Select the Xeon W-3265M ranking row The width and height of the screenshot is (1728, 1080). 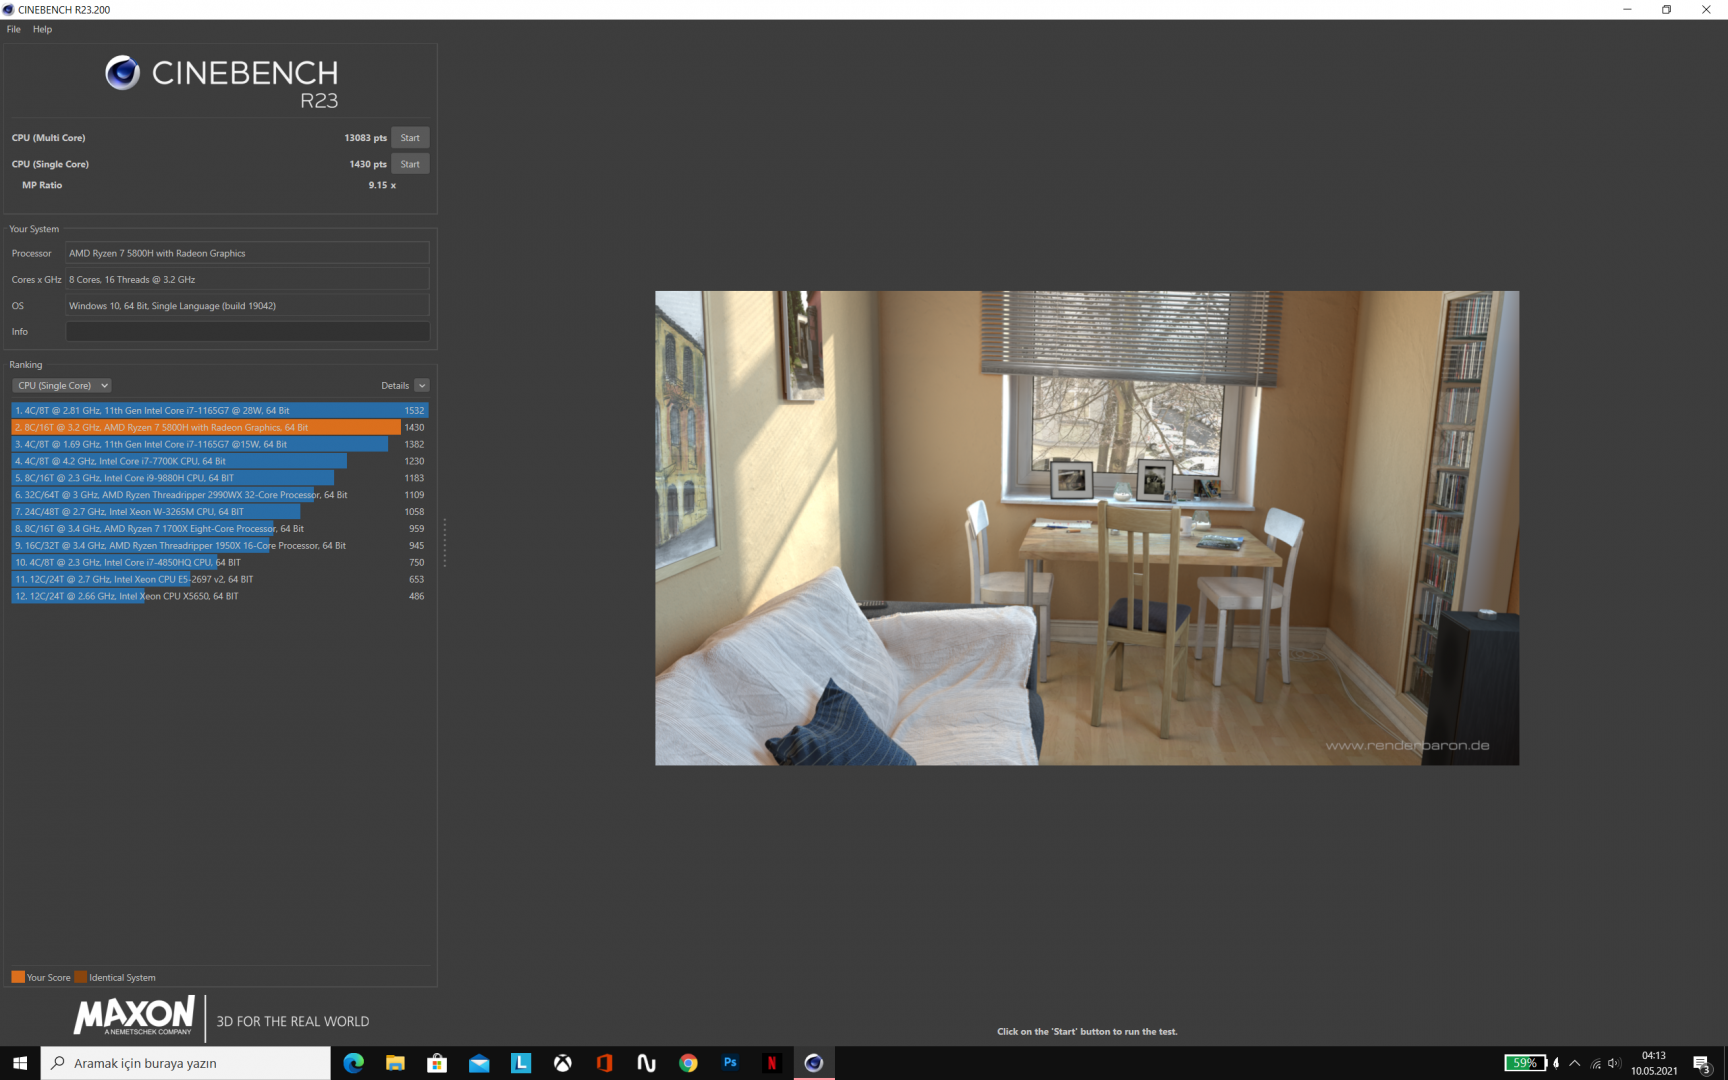[220, 512]
